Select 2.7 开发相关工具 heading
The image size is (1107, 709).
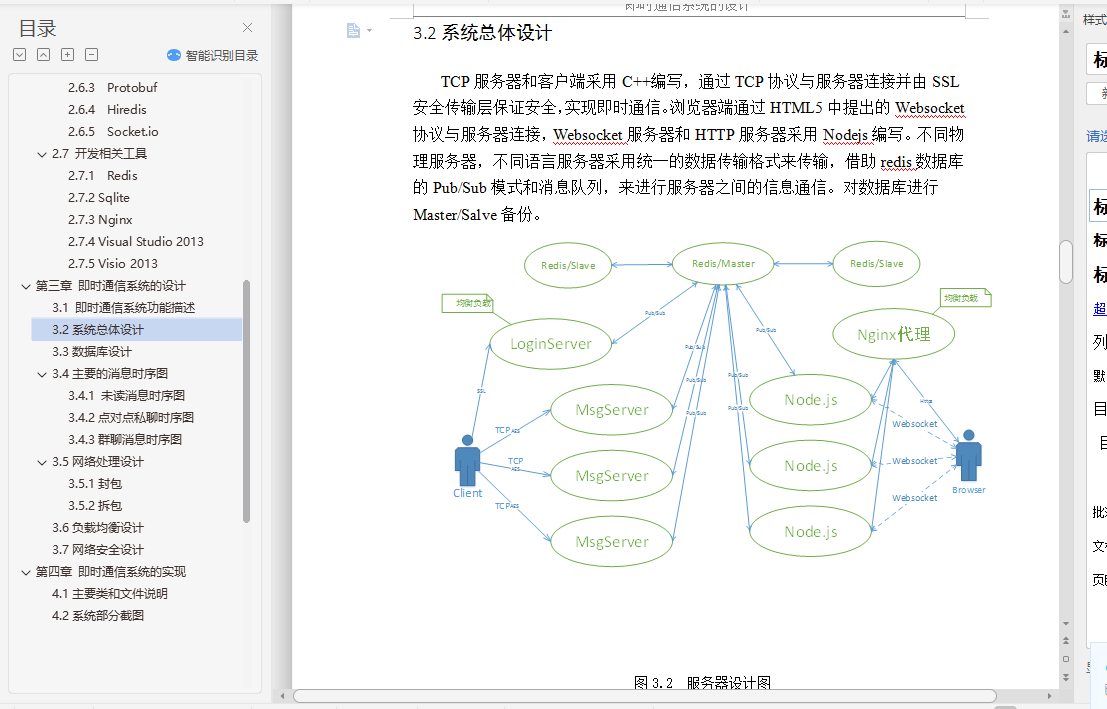coord(100,153)
